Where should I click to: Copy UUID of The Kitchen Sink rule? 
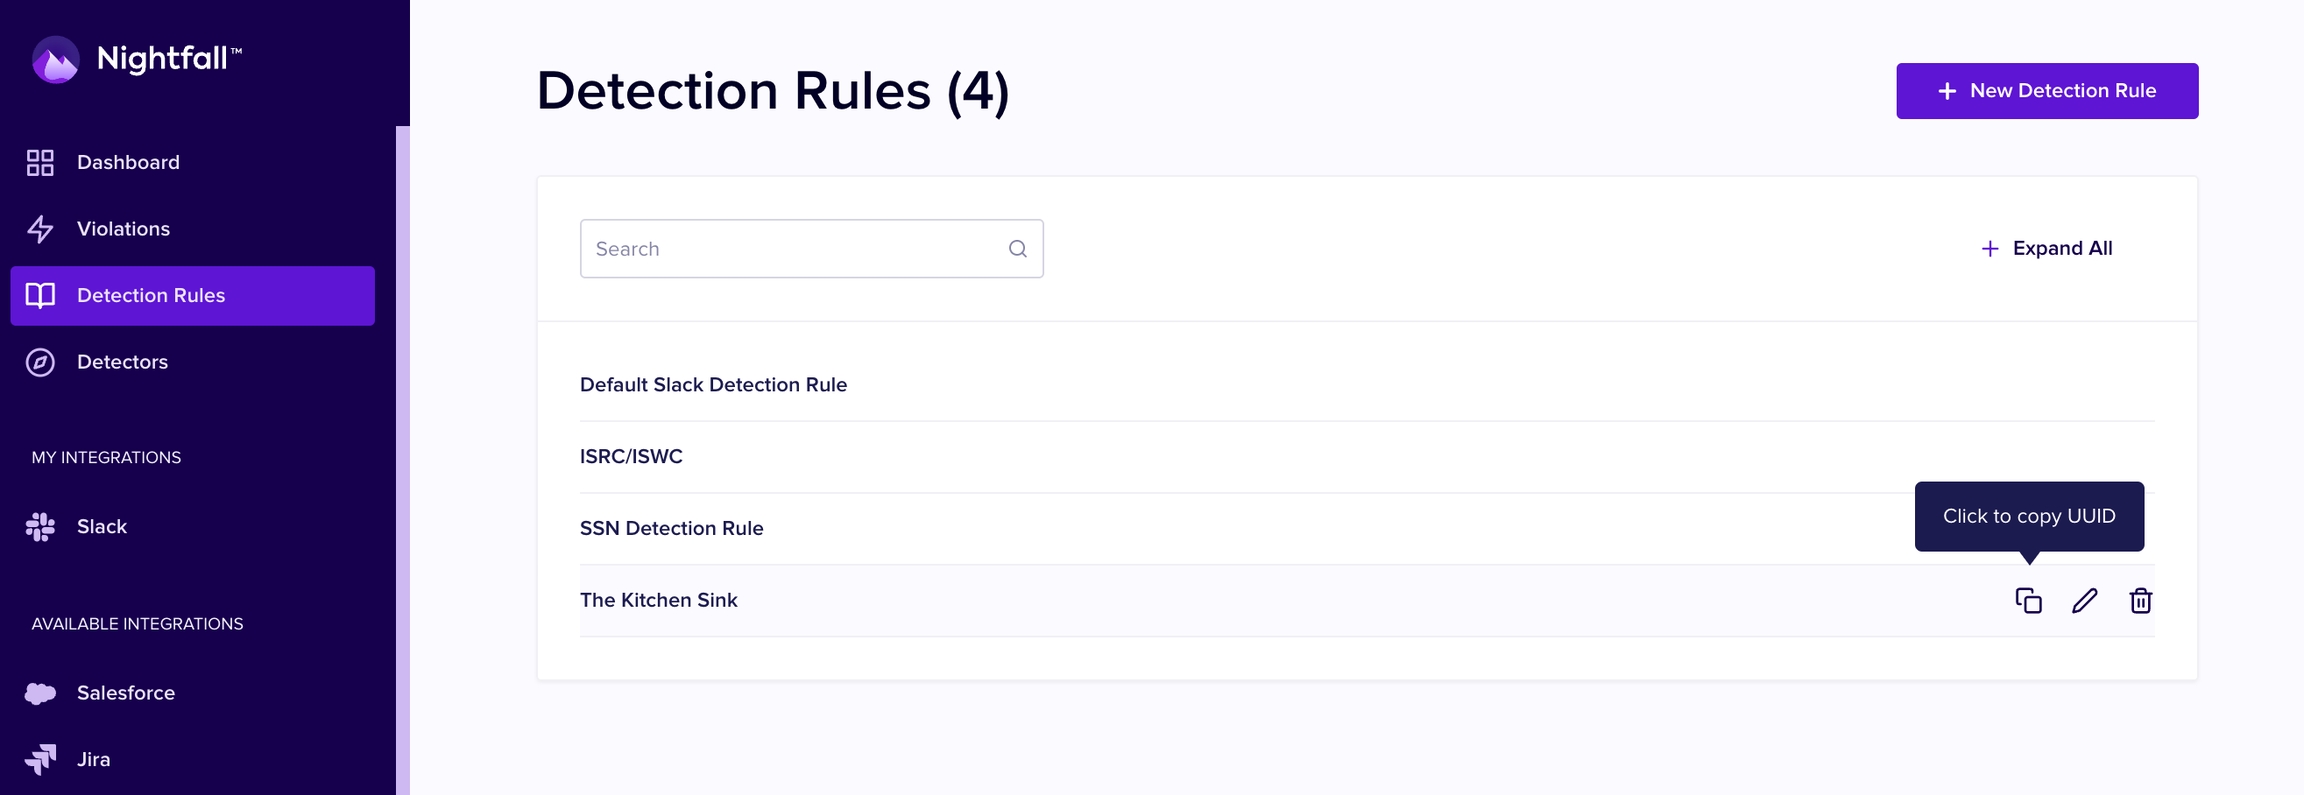click(2028, 600)
